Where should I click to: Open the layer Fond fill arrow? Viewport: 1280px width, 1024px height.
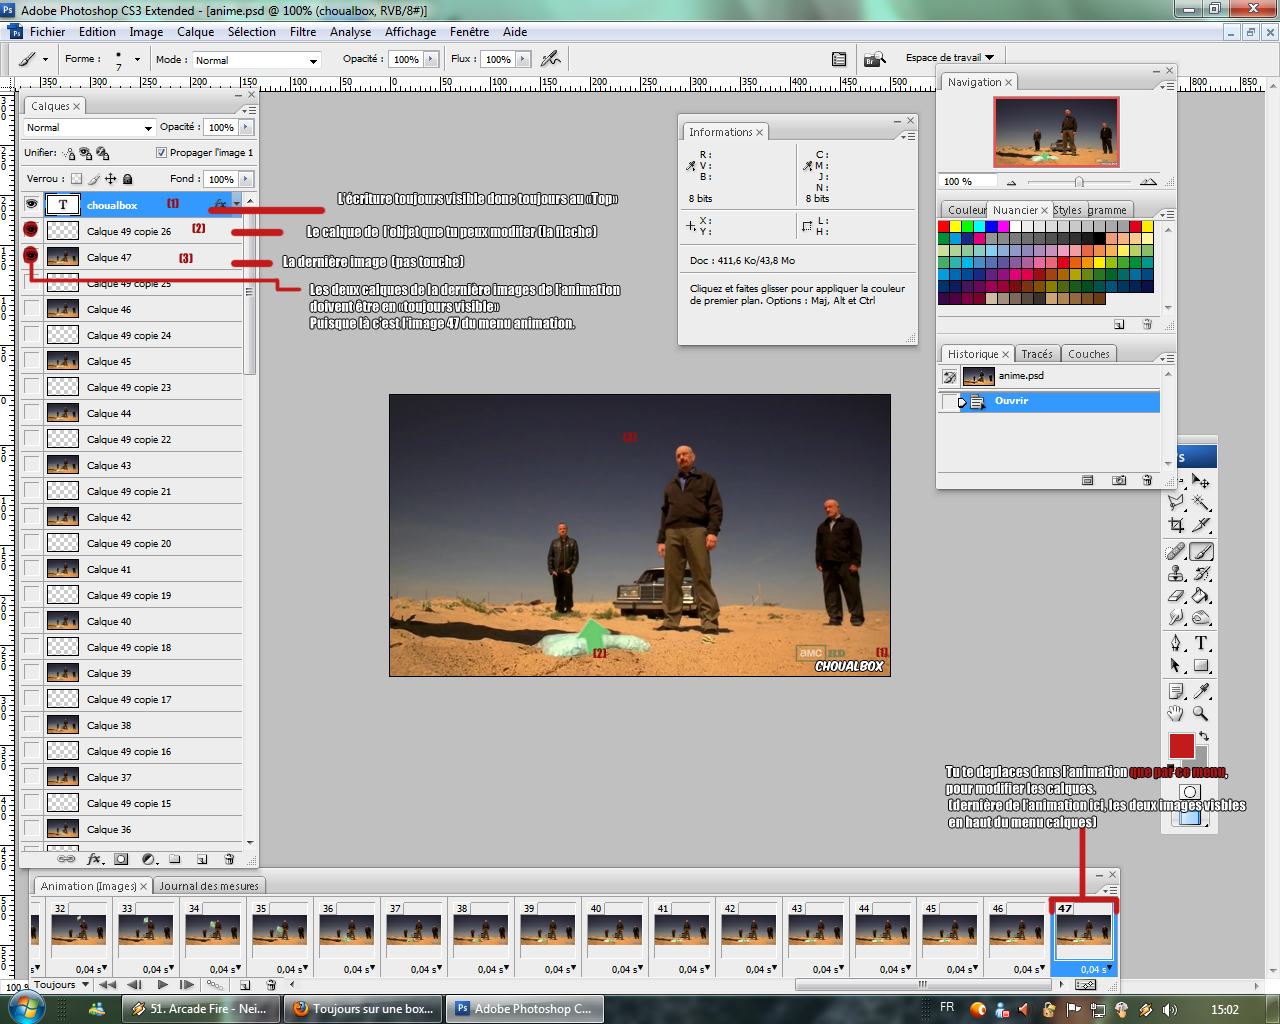(246, 179)
